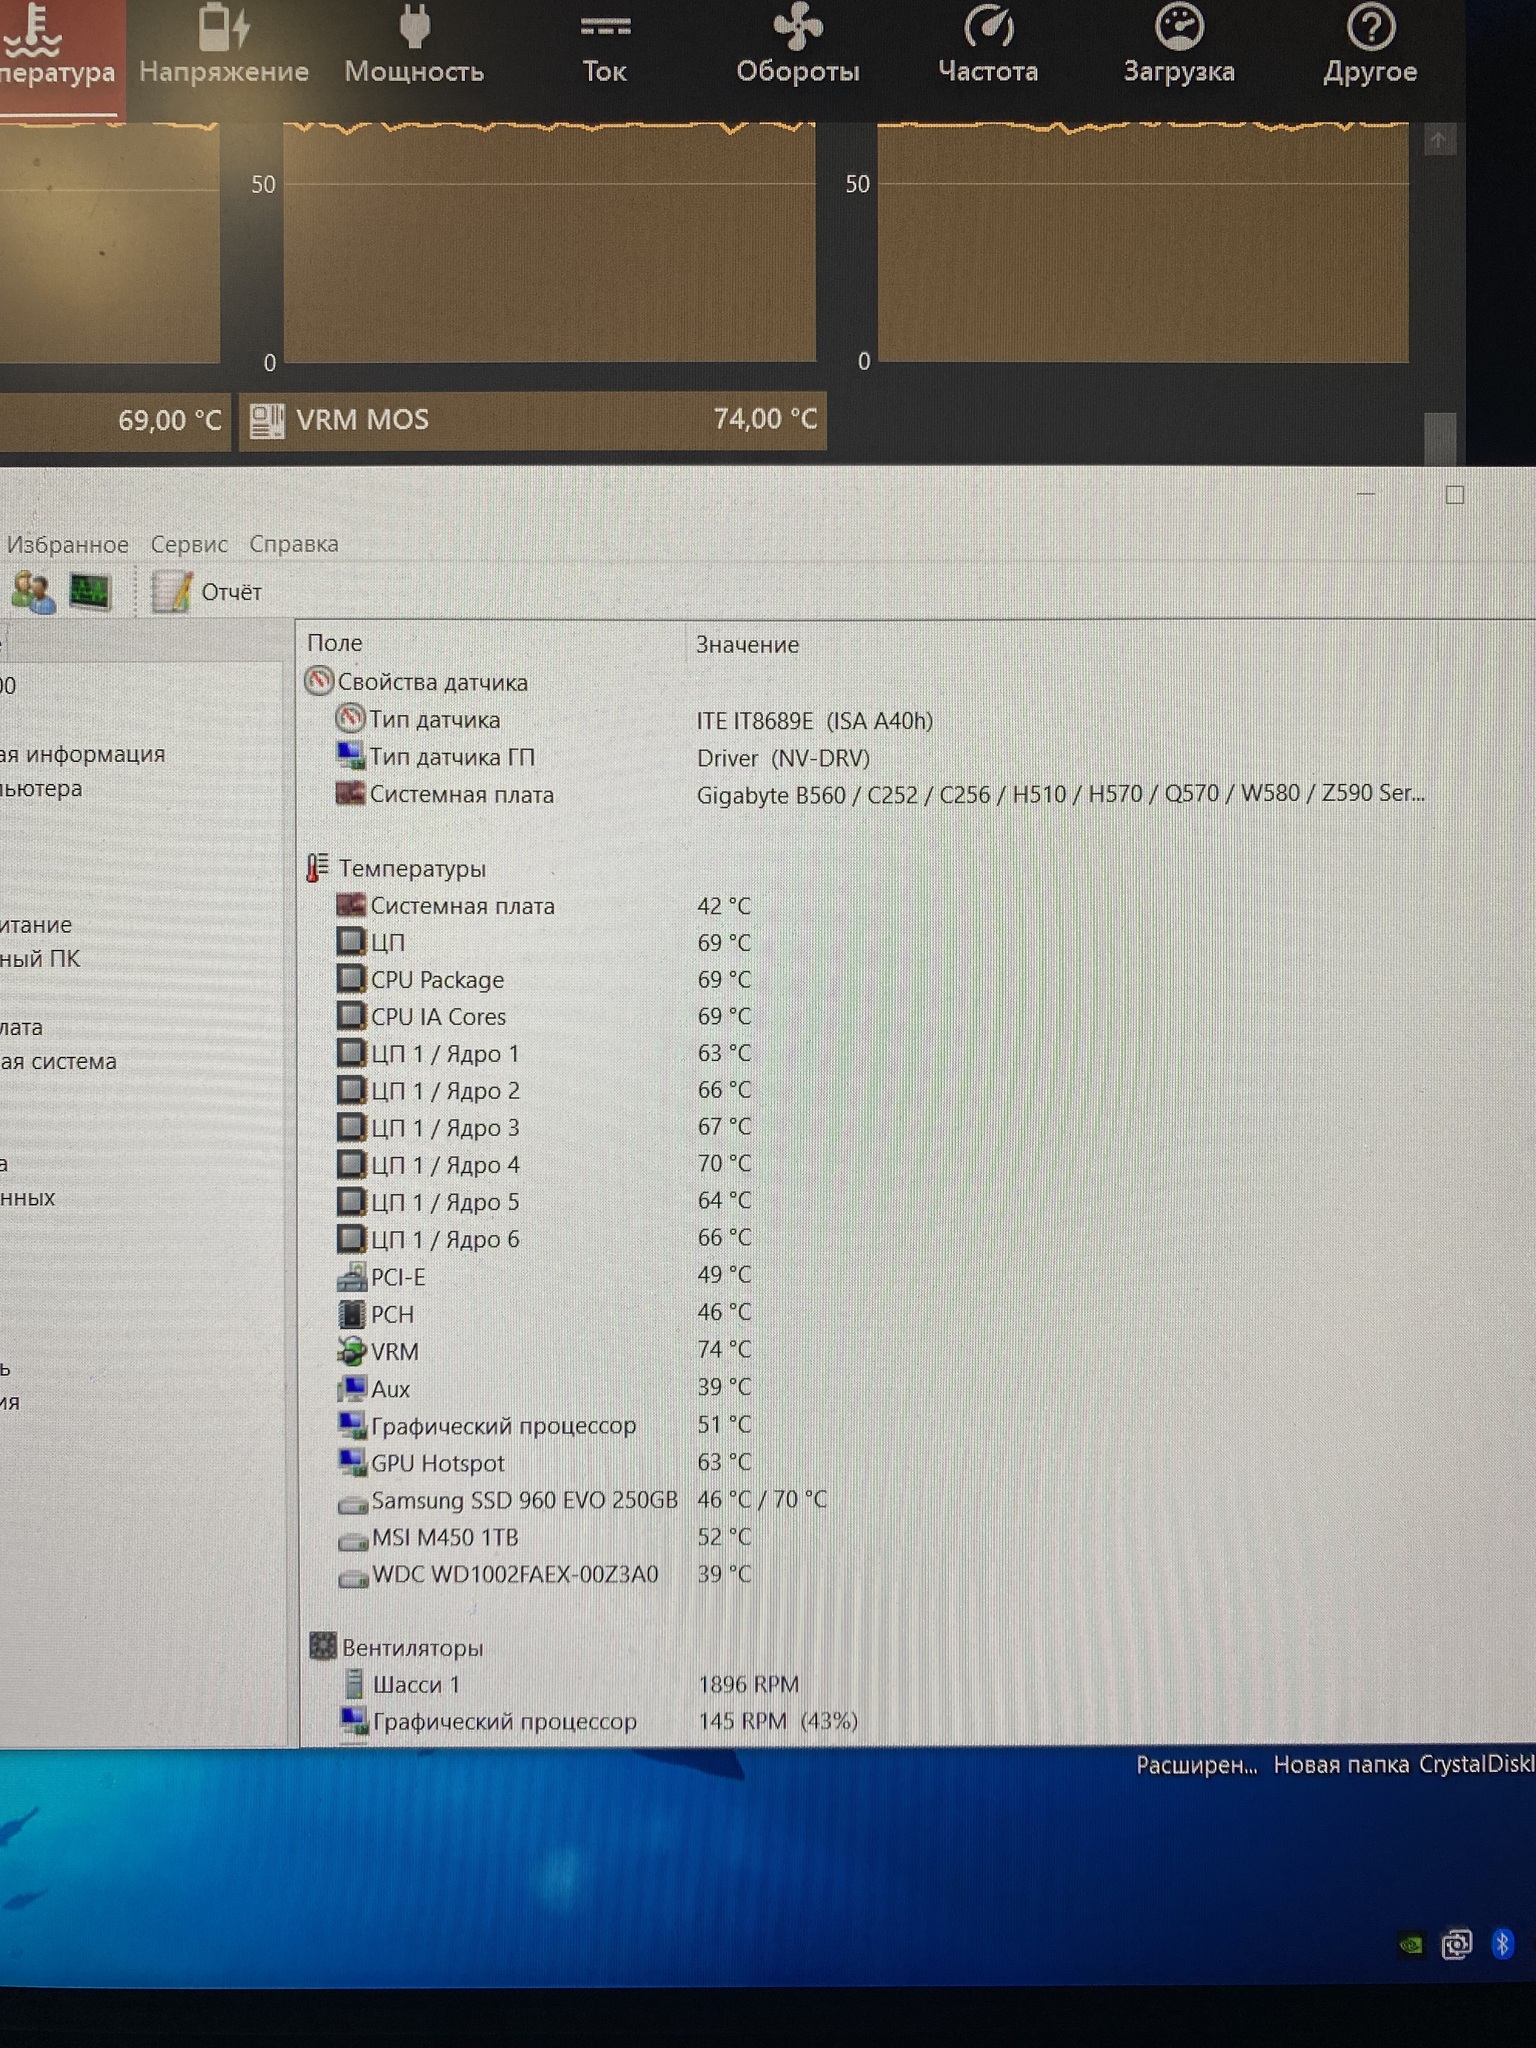Select the ЦП temperature row icon
Screen dimensions: 1536x2048
(350, 942)
